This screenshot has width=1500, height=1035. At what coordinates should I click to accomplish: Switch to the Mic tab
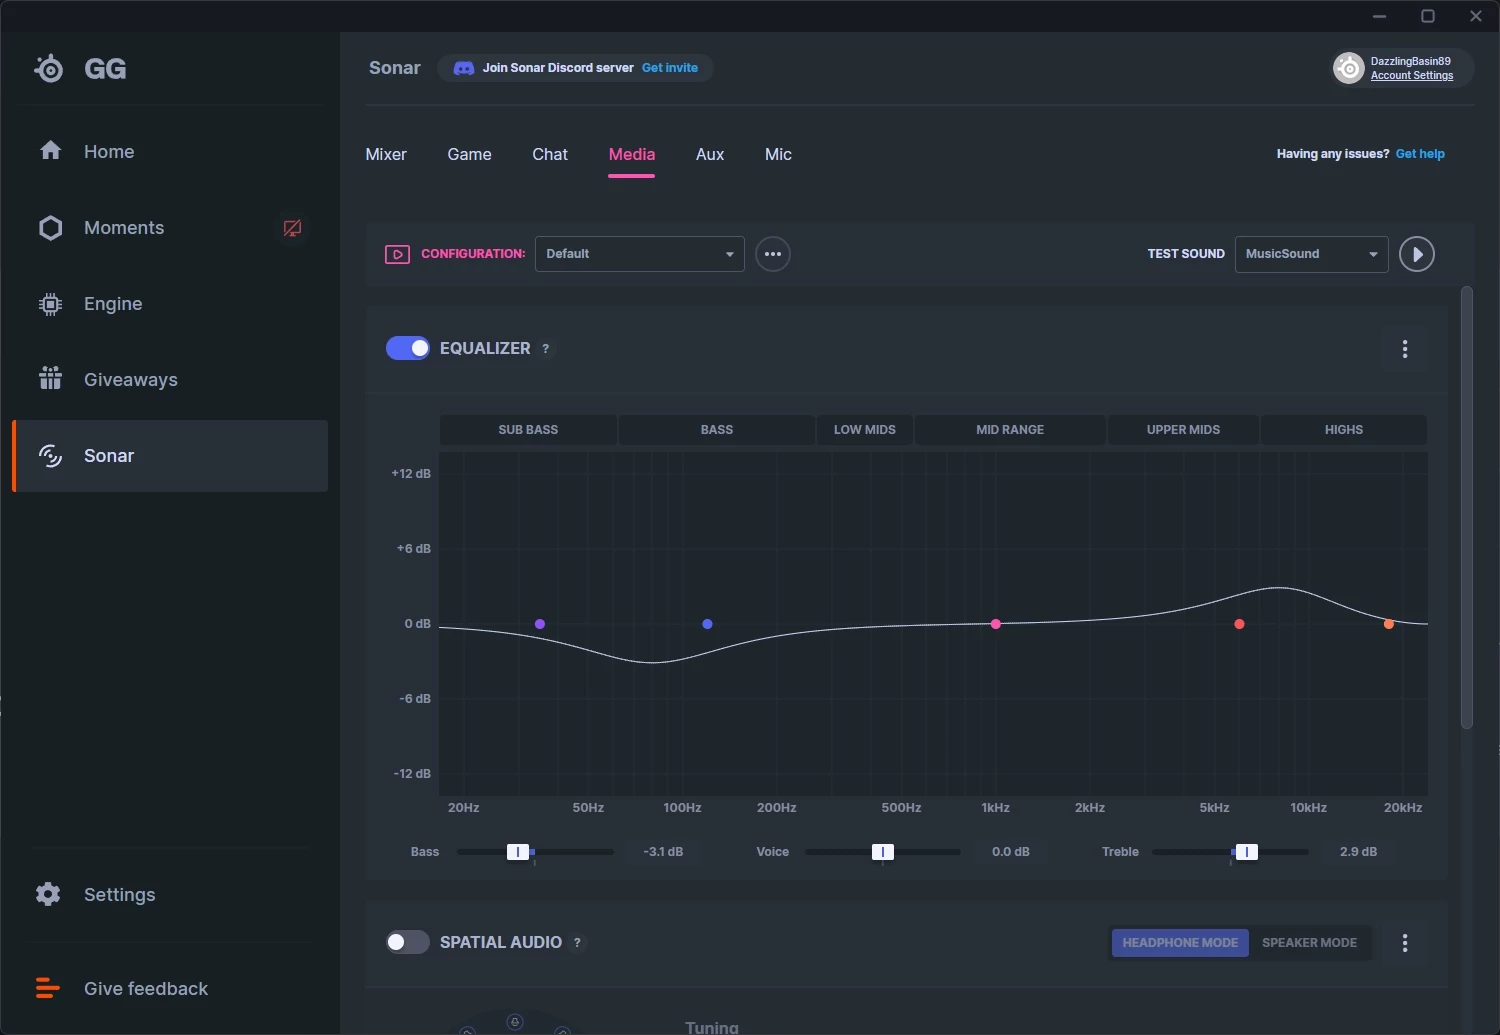778,154
